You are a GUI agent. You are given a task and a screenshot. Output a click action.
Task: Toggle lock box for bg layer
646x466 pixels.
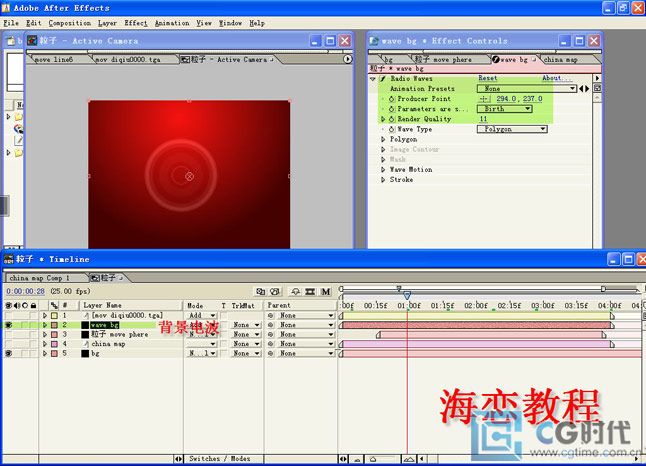point(33,354)
